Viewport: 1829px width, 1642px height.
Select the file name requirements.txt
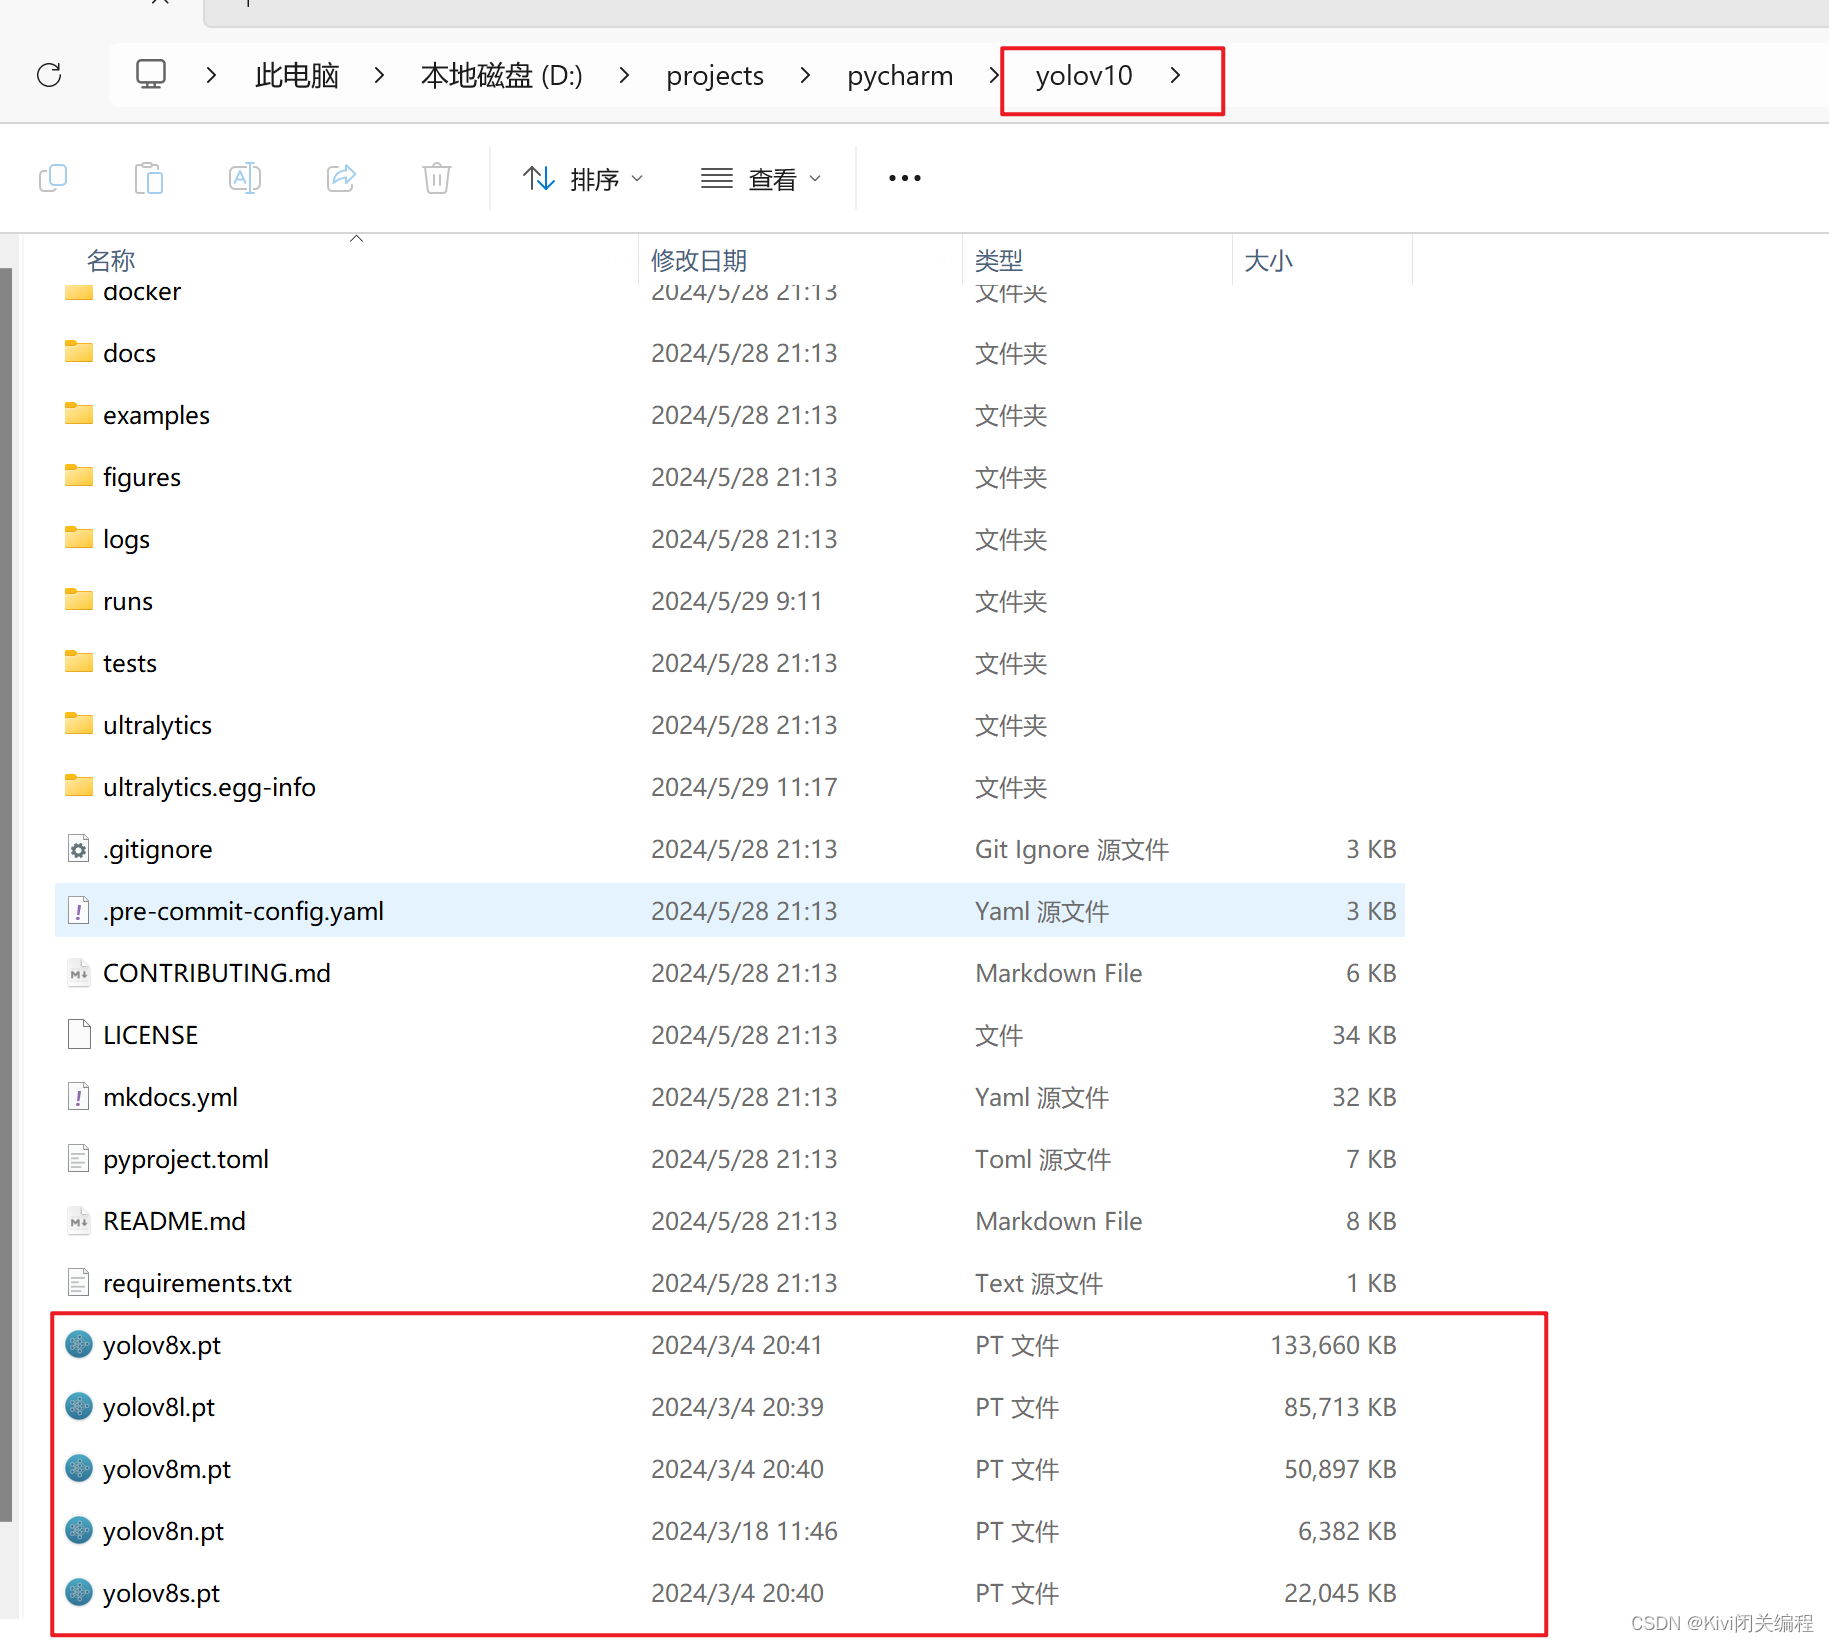click(x=197, y=1284)
